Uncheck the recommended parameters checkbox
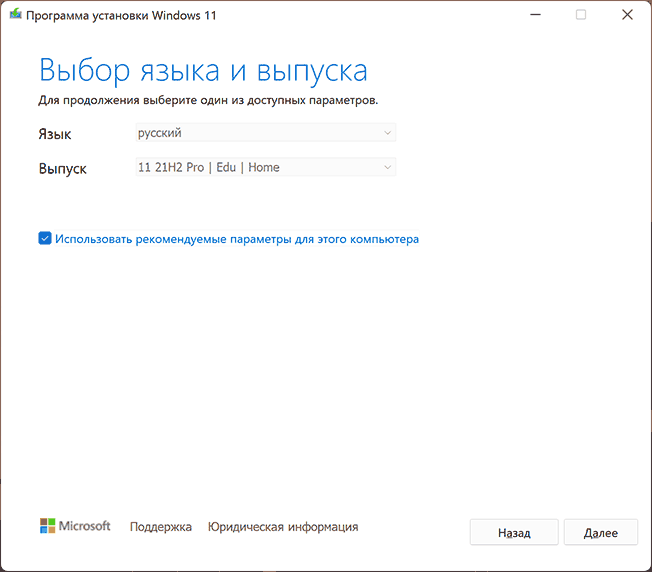This screenshot has height=572, width=652. pyautogui.click(x=45, y=239)
